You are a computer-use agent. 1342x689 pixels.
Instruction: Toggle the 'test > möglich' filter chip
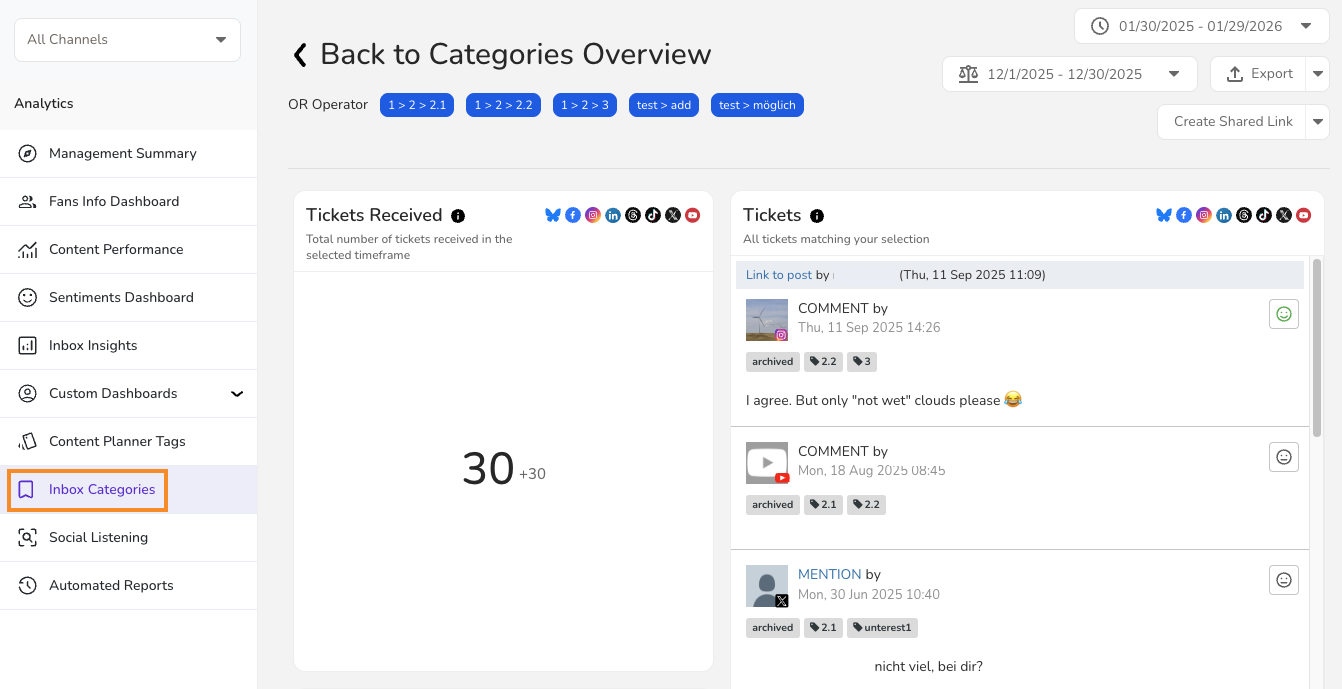click(x=757, y=105)
